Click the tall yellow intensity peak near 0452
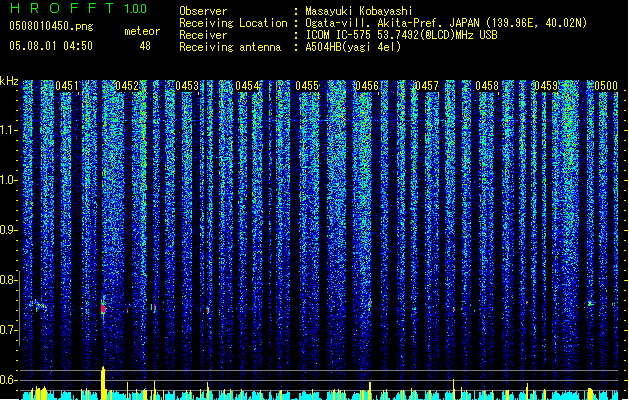The image size is (629, 400). point(103,383)
